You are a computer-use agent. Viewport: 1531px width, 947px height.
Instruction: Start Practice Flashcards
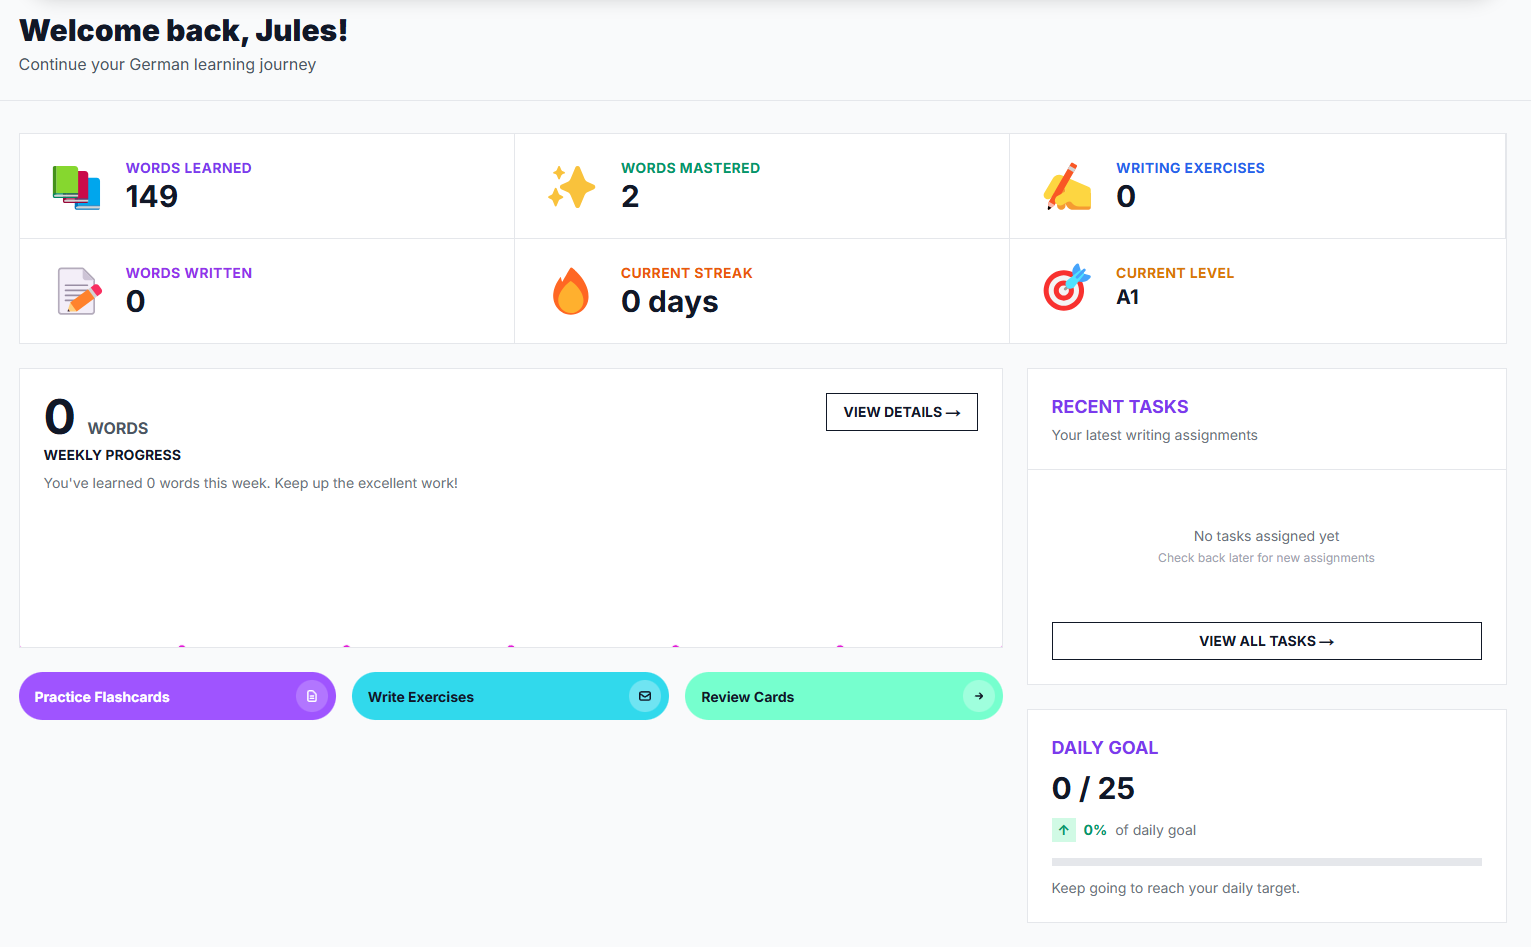tap(150, 696)
